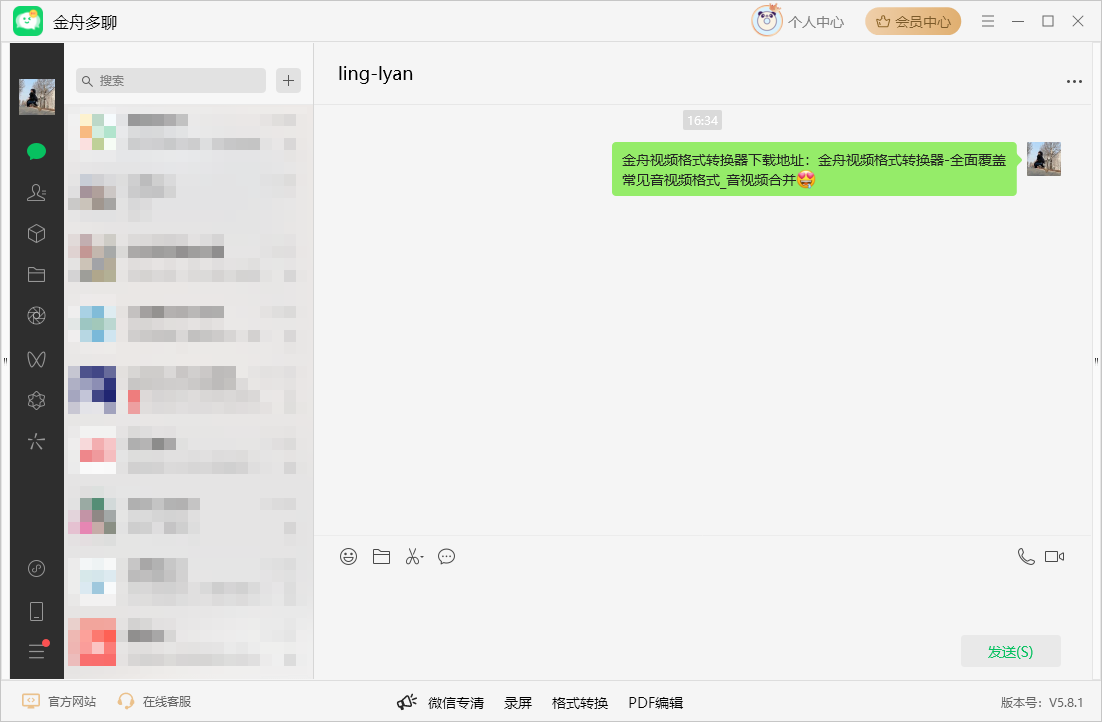This screenshot has width=1102, height=722.
Task: Open the moments aperture icon in sidebar
Action: coord(37,316)
